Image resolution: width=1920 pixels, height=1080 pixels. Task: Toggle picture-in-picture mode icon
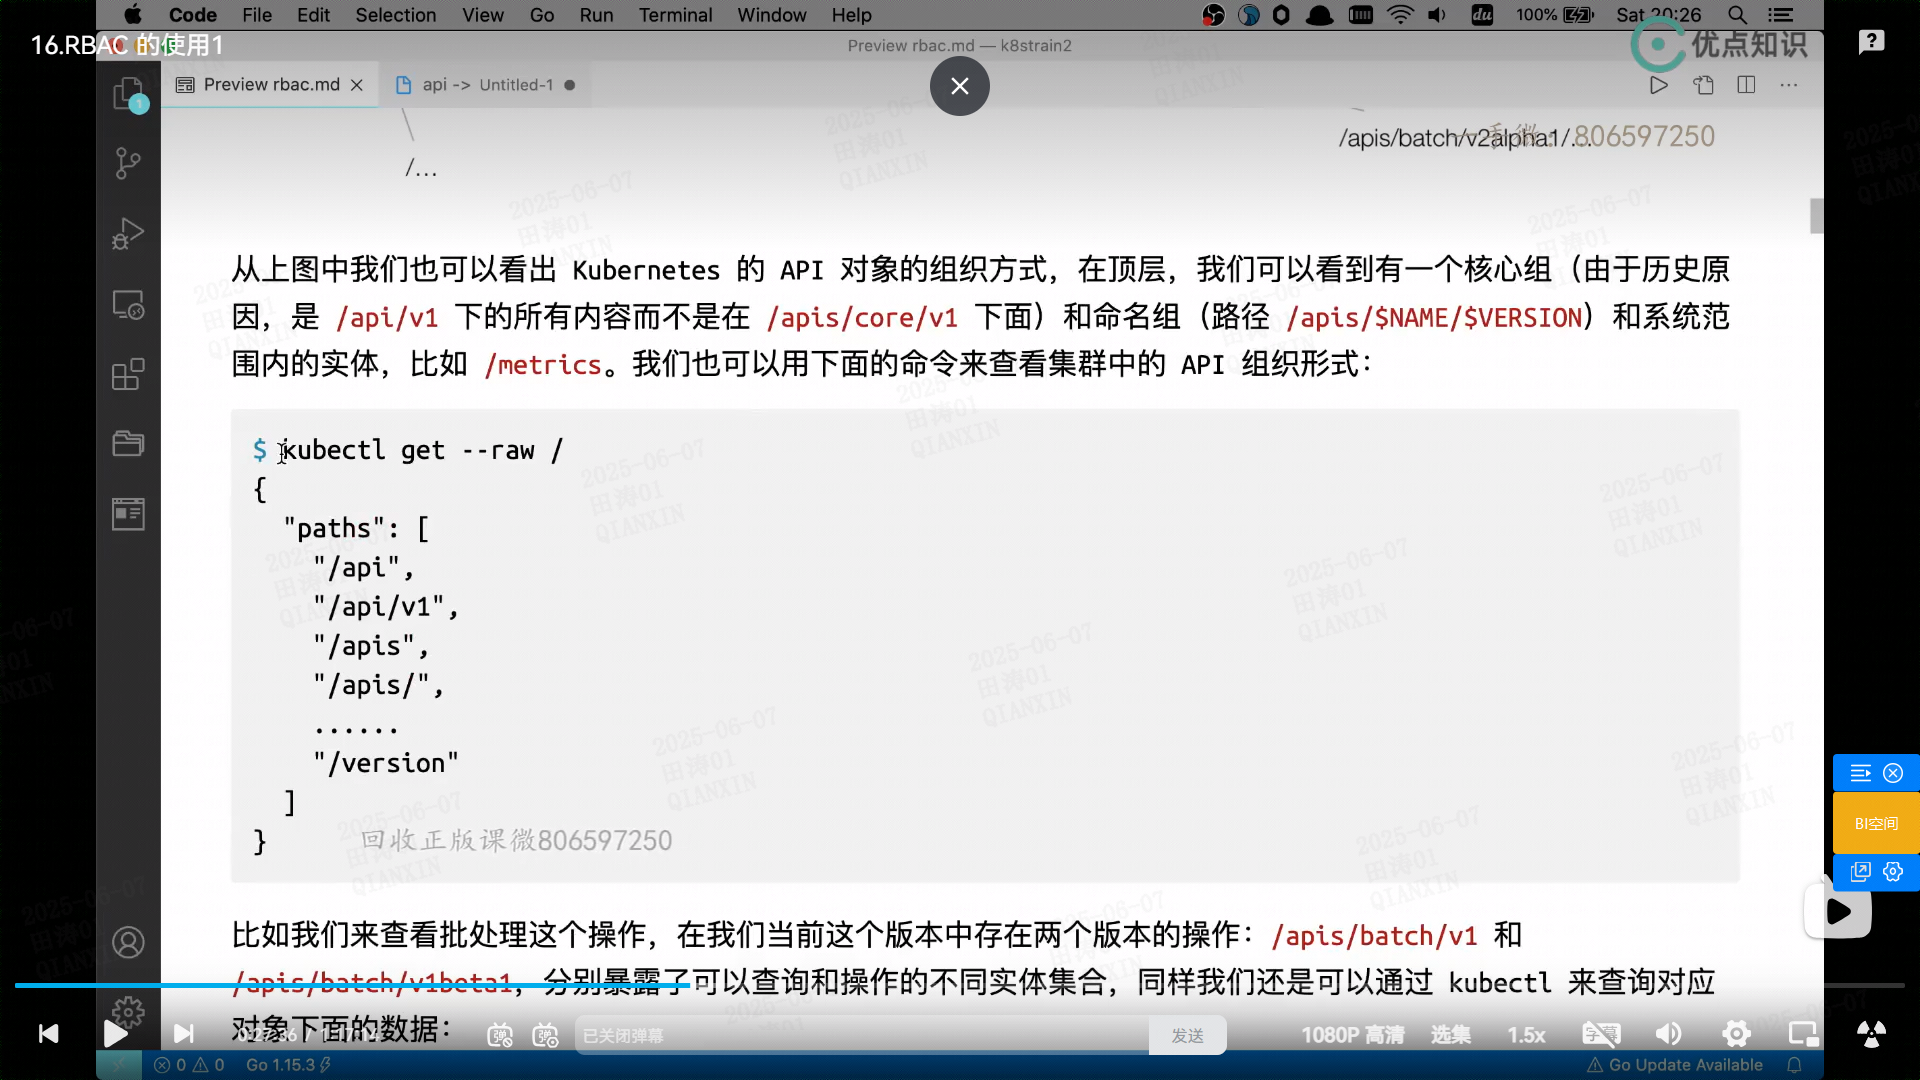click(x=1803, y=1034)
